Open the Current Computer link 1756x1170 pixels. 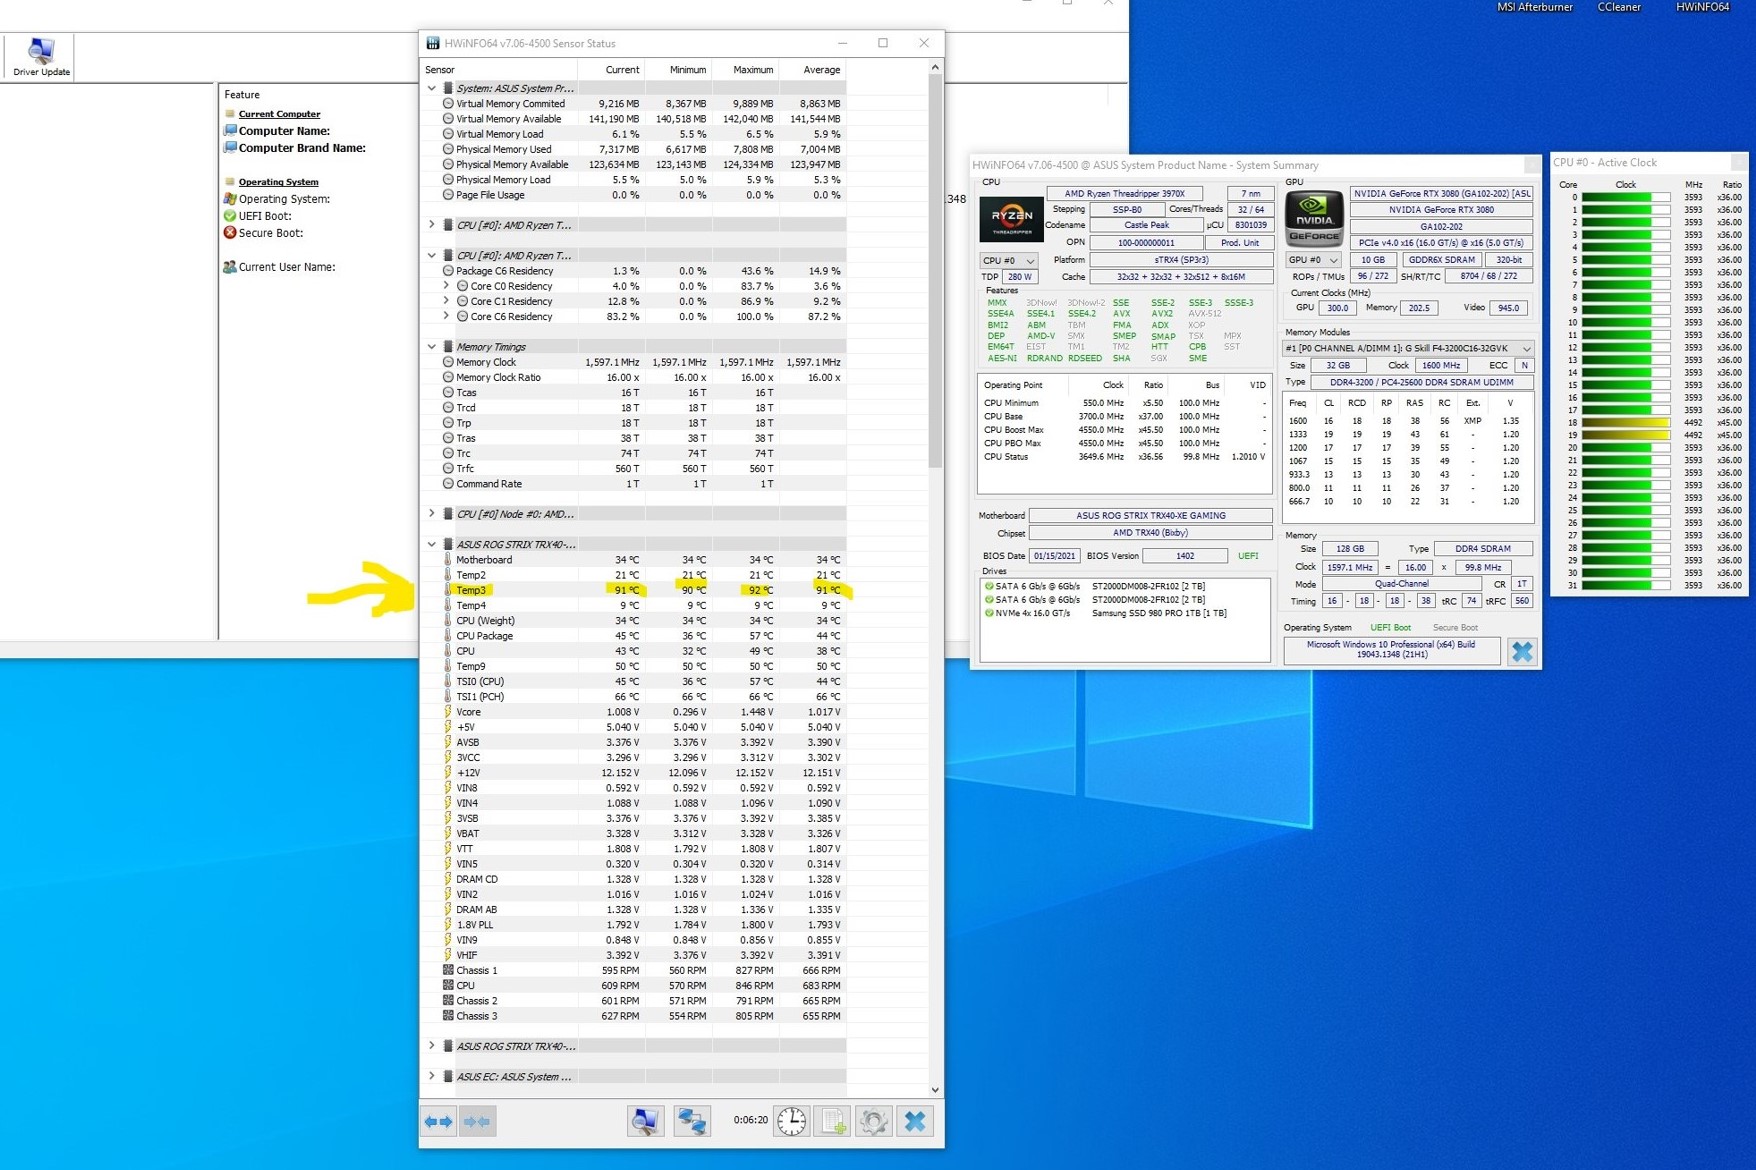point(279,114)
